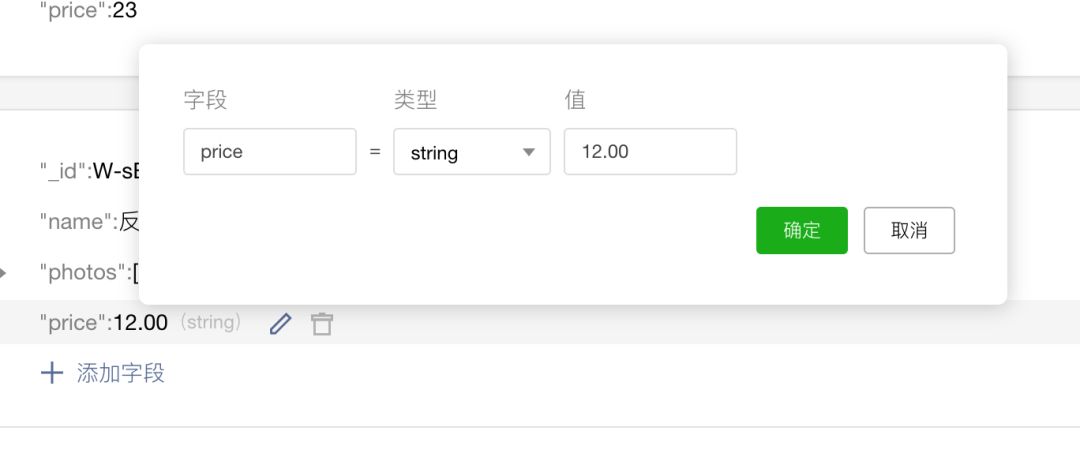
Task: Click the 字段 label in dialog
Action: 205,101
